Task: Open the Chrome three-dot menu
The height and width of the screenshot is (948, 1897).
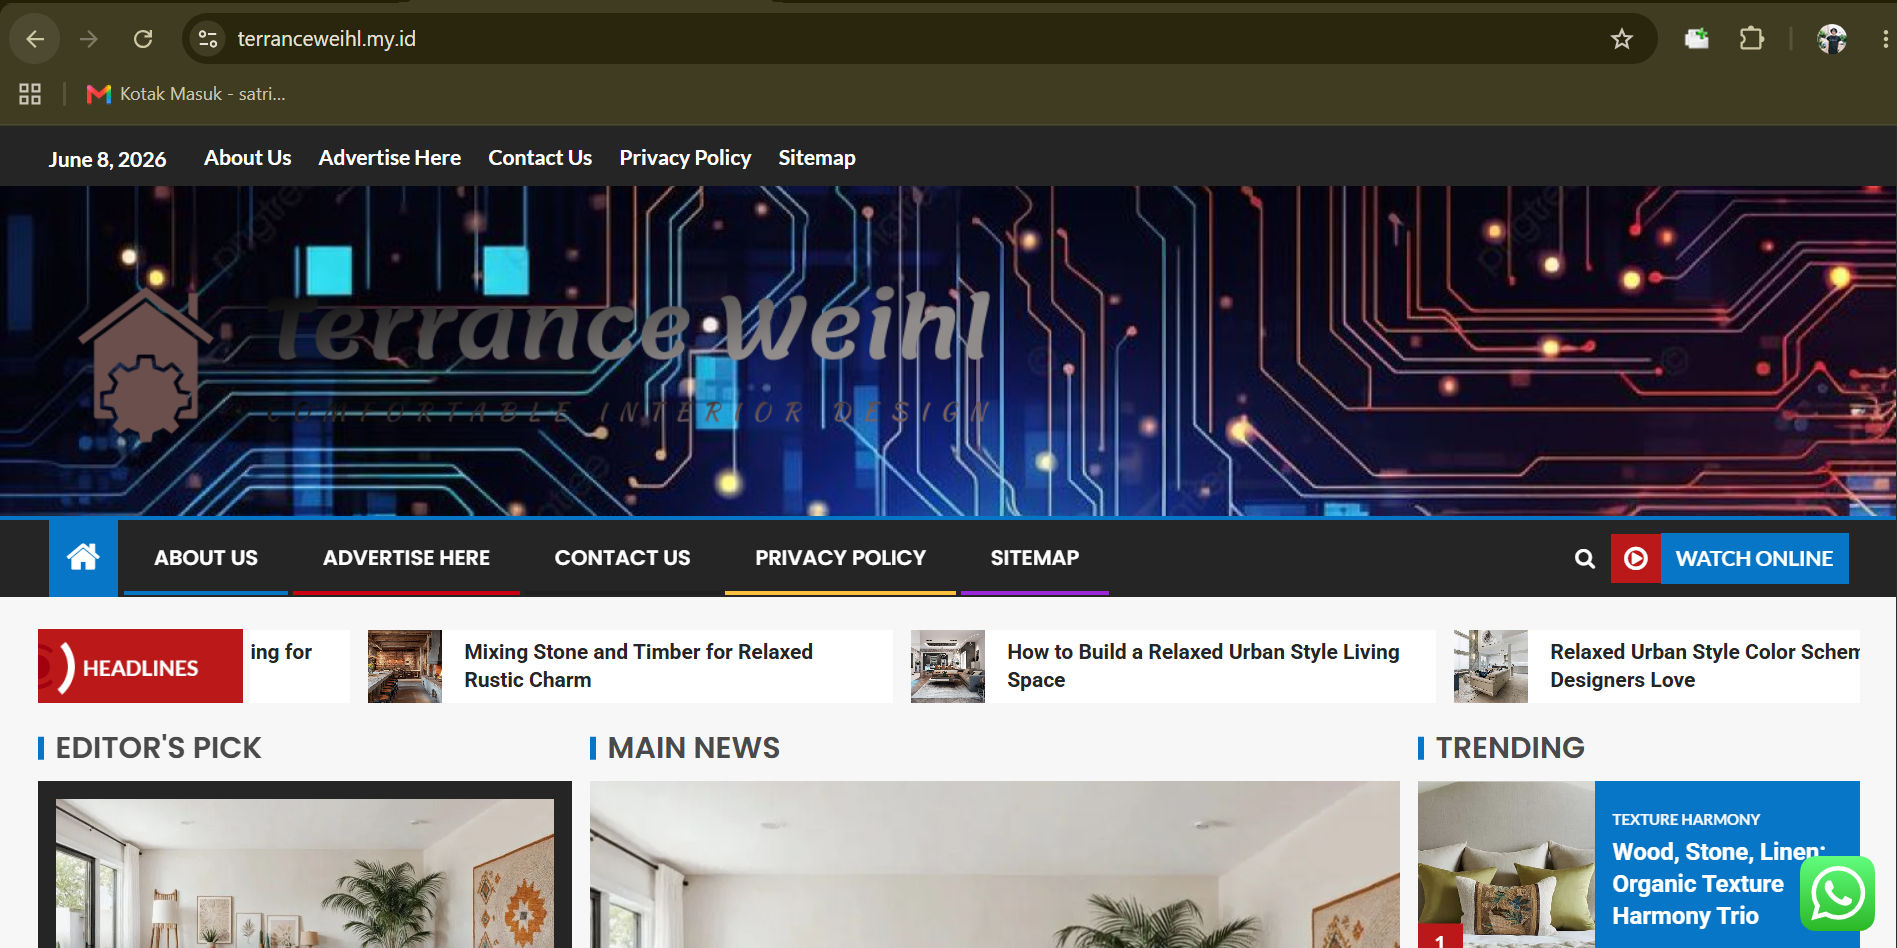Action: click(1884, 39)
